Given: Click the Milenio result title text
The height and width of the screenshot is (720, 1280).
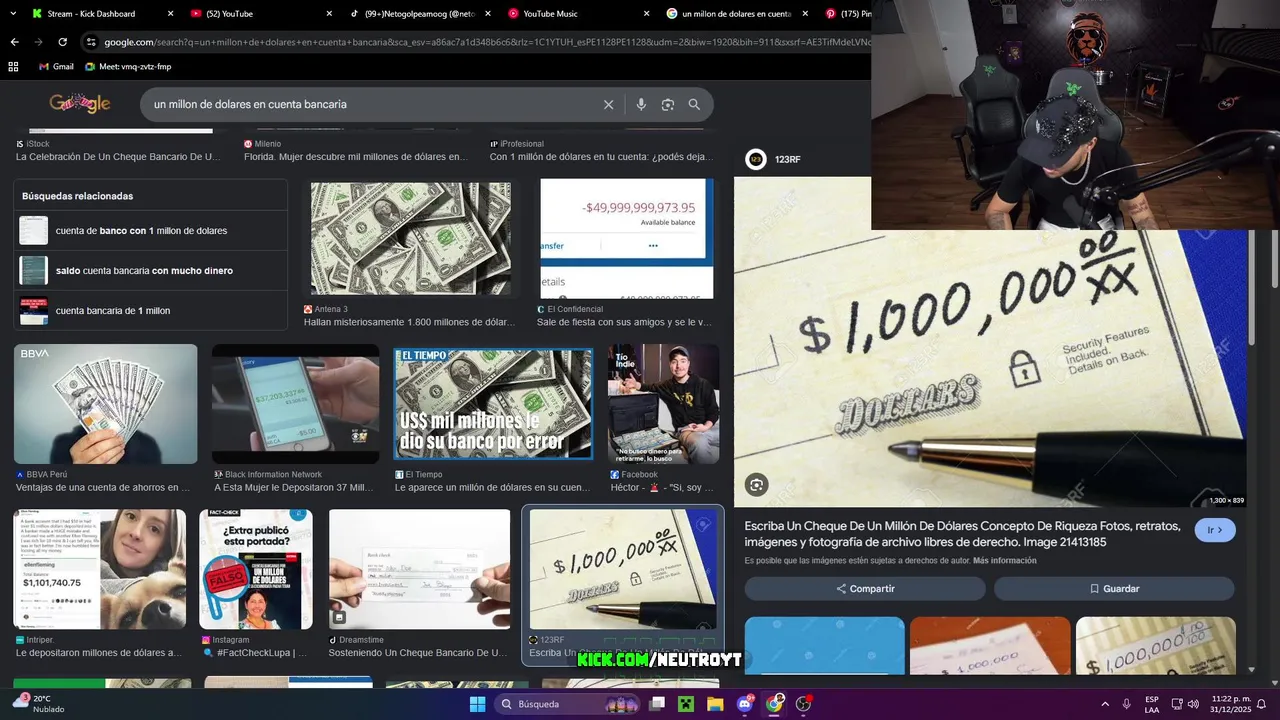Looking at the screenshot, I should pyautogui.click(x=355, y=157).
